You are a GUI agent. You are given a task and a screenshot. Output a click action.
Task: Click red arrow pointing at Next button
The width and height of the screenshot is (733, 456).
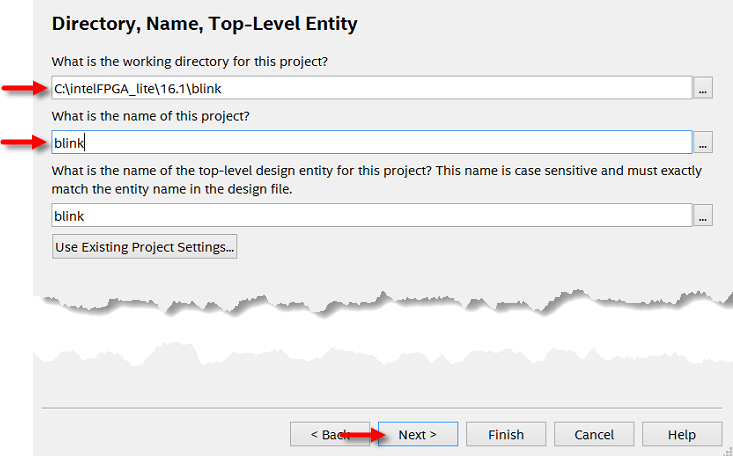click(366, 434)
